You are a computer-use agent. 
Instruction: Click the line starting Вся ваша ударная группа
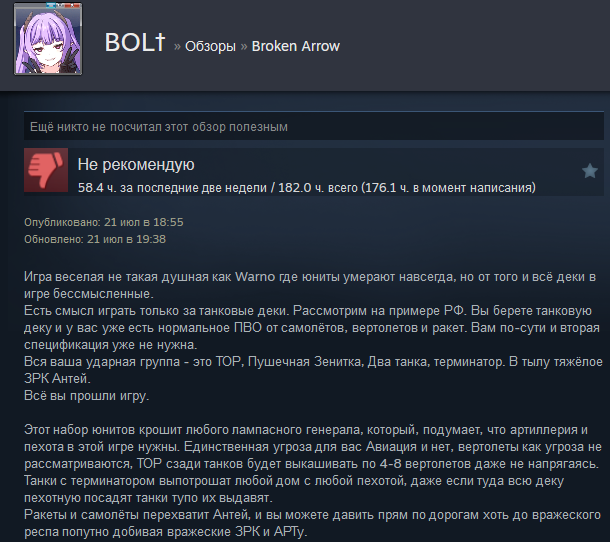tap(313, 361)
